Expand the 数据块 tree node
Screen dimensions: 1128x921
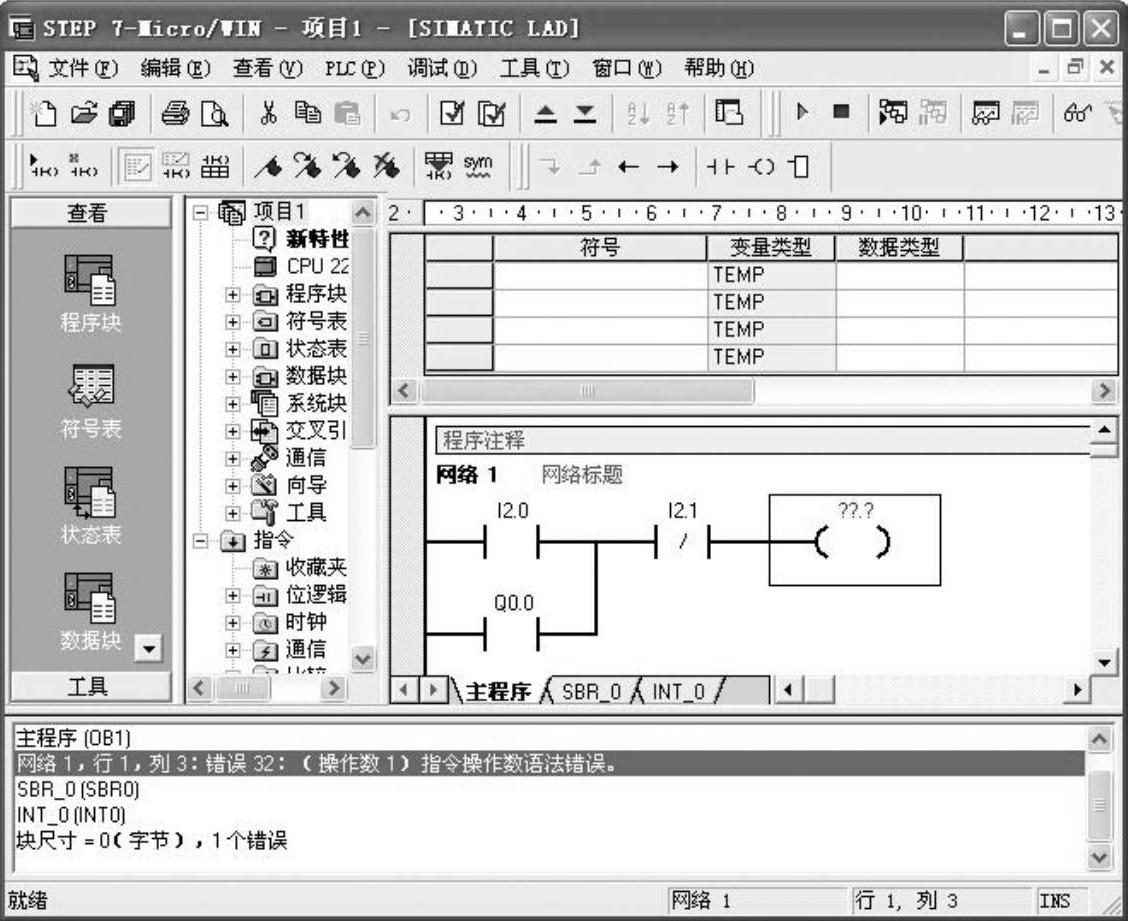tap(232, 377)
